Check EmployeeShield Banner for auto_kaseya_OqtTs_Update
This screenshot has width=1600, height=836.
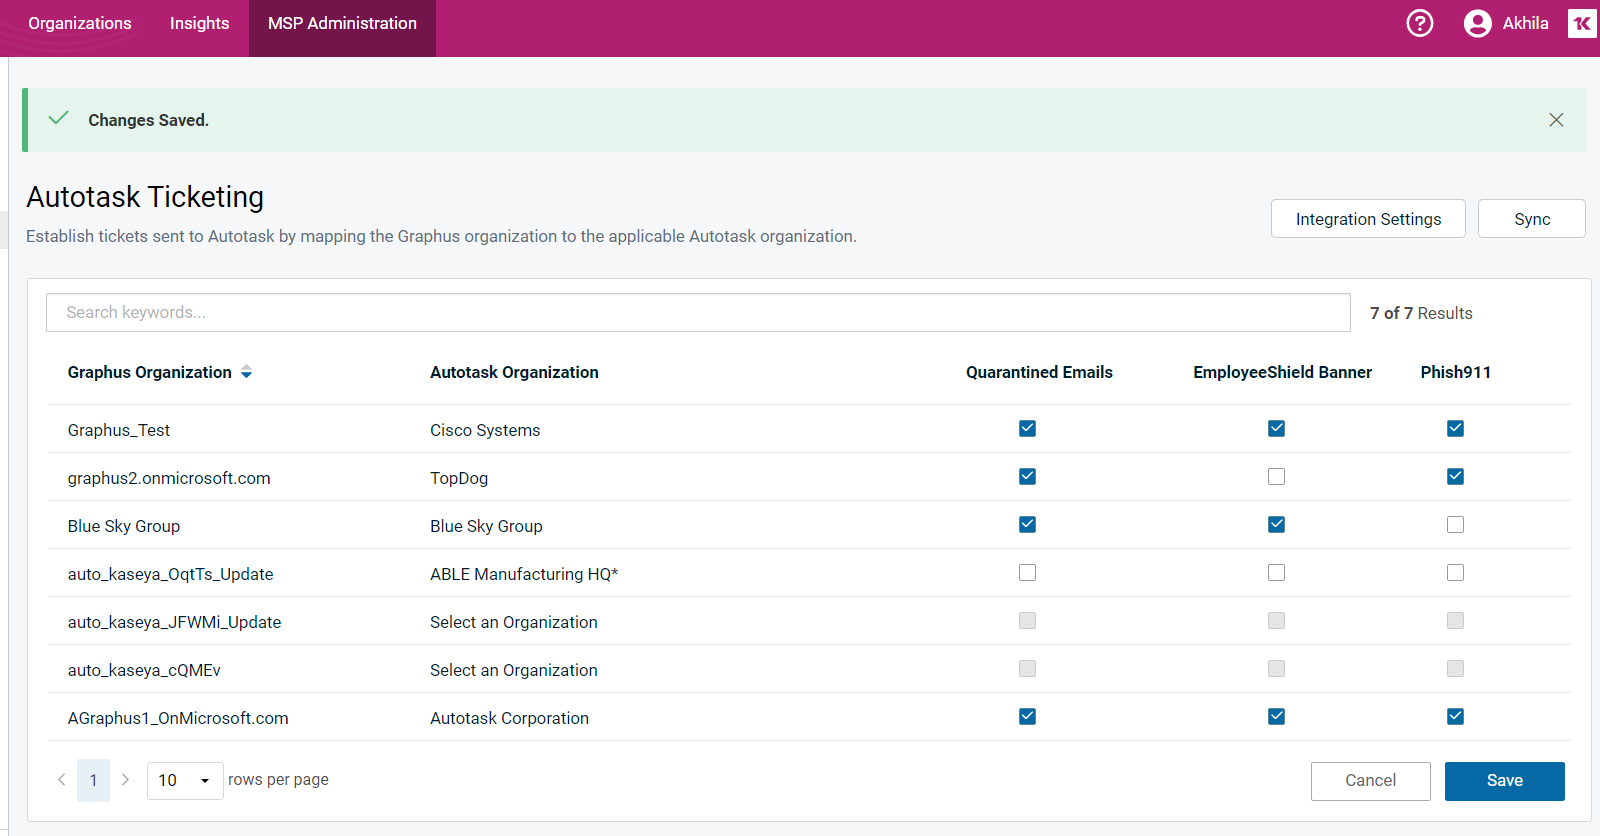(1276, 572)
